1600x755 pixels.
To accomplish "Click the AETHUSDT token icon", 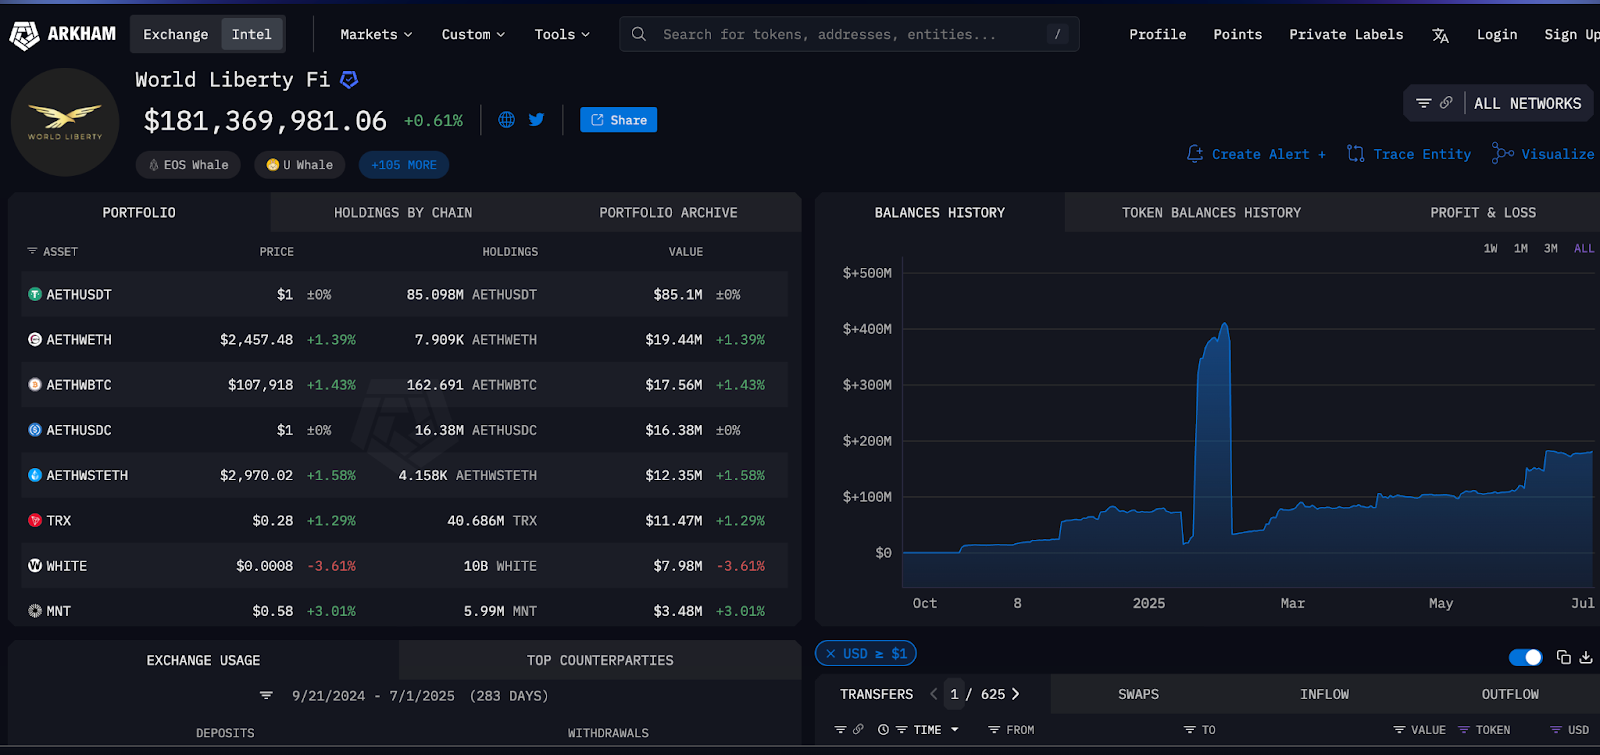I will [35, 295].
